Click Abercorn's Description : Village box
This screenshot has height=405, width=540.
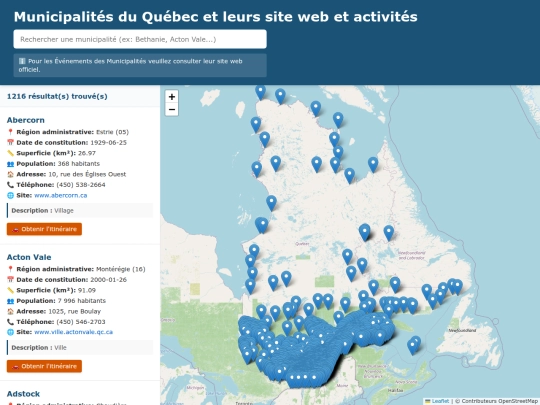(x=80, y=210)
